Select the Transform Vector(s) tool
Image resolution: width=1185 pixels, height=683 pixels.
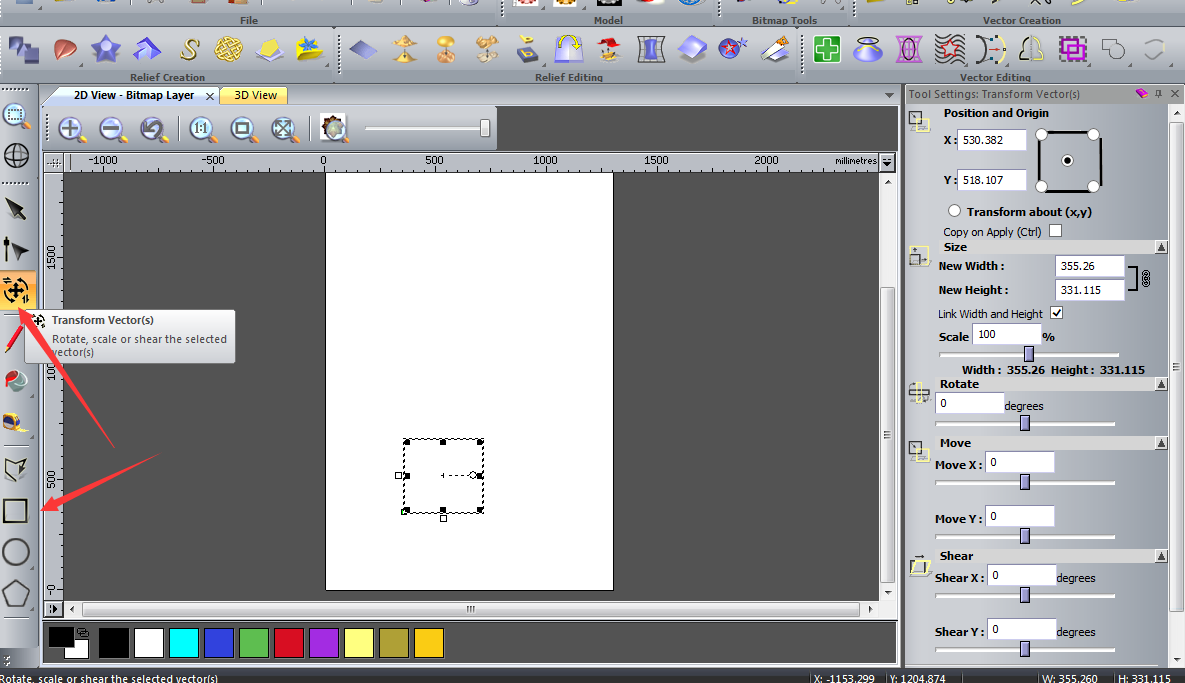coord(17,291)
